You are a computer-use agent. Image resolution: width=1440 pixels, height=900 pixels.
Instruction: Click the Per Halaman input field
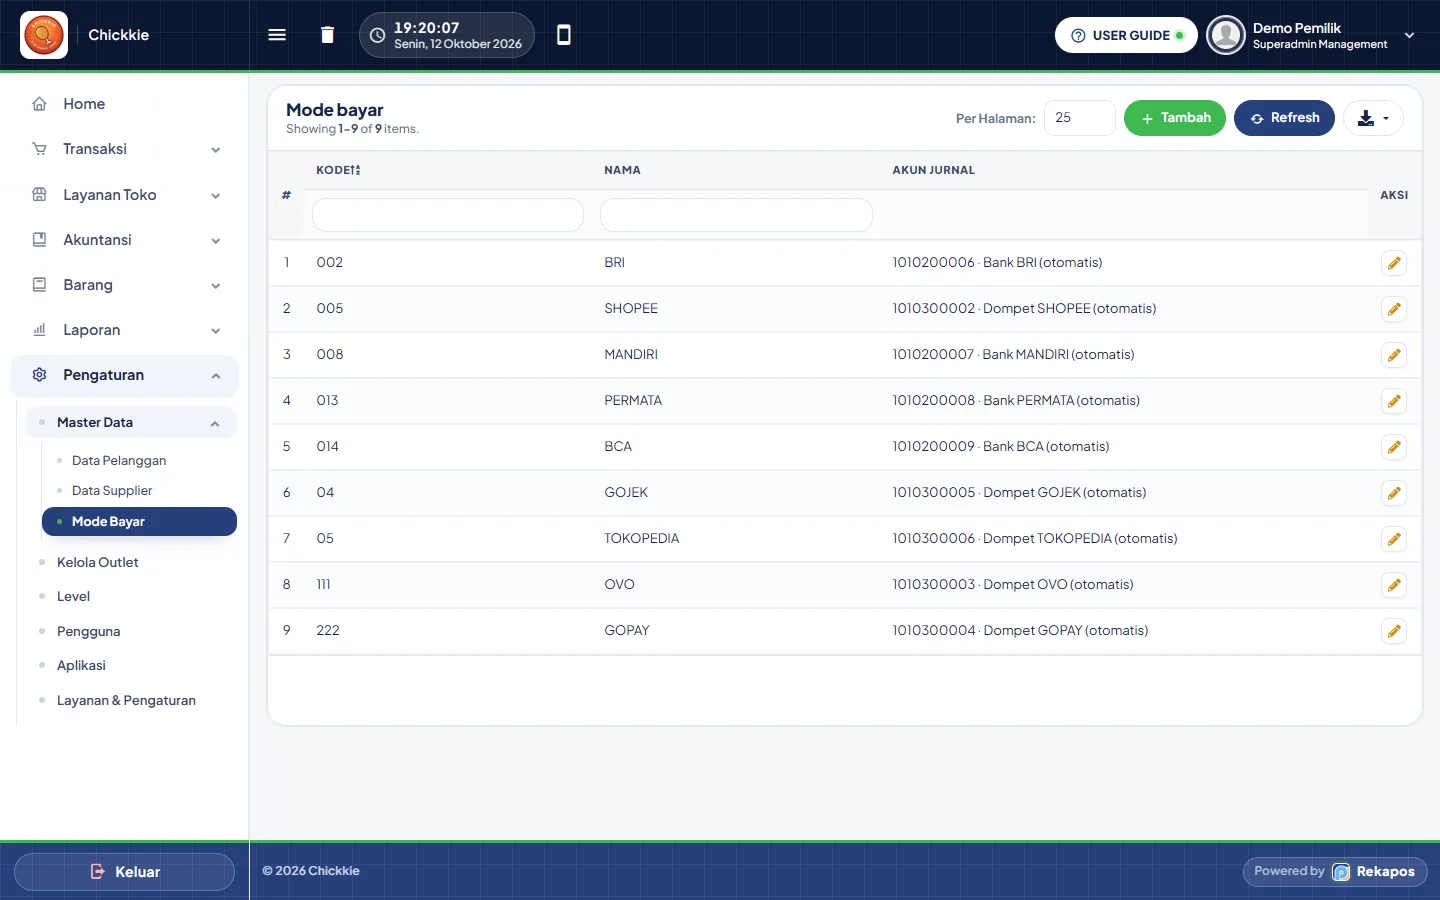click(x=1080, y=118)
